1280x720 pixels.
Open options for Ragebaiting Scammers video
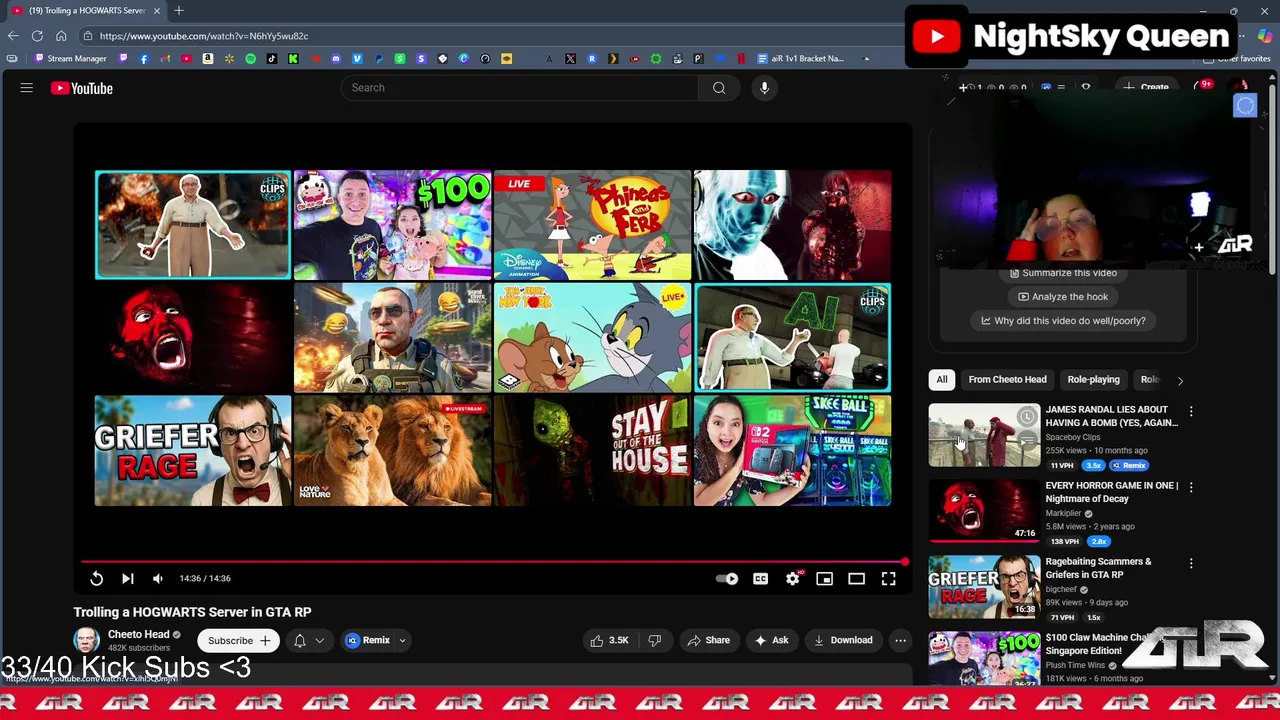click(x=1191, y=563)
